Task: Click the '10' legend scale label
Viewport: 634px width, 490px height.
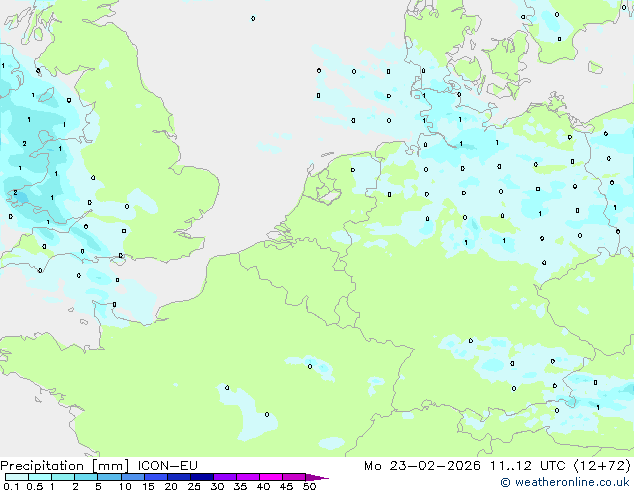Action: [x=125, y=486]
